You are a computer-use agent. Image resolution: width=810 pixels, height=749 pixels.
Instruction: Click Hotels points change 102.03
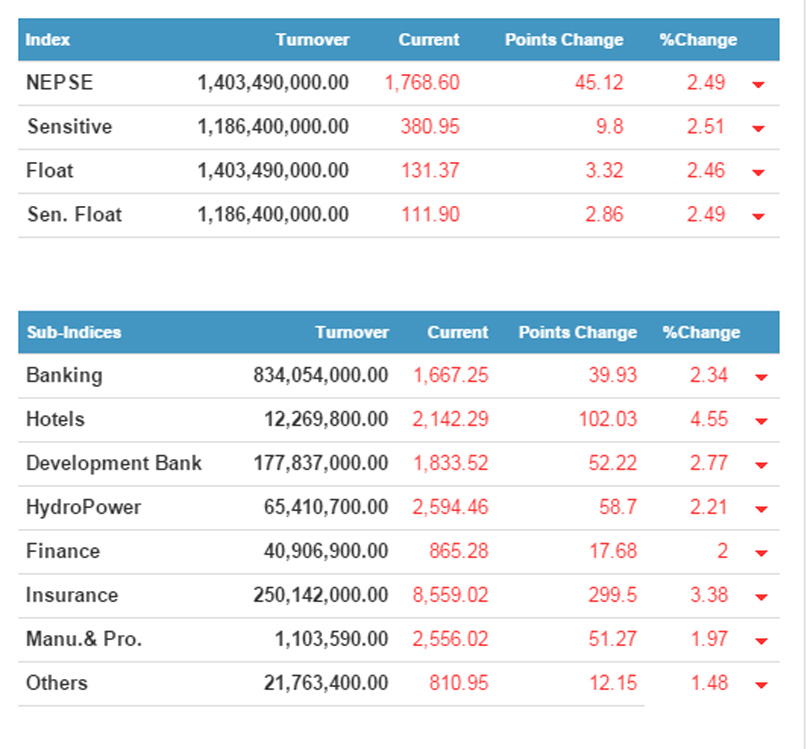(608, 419)
